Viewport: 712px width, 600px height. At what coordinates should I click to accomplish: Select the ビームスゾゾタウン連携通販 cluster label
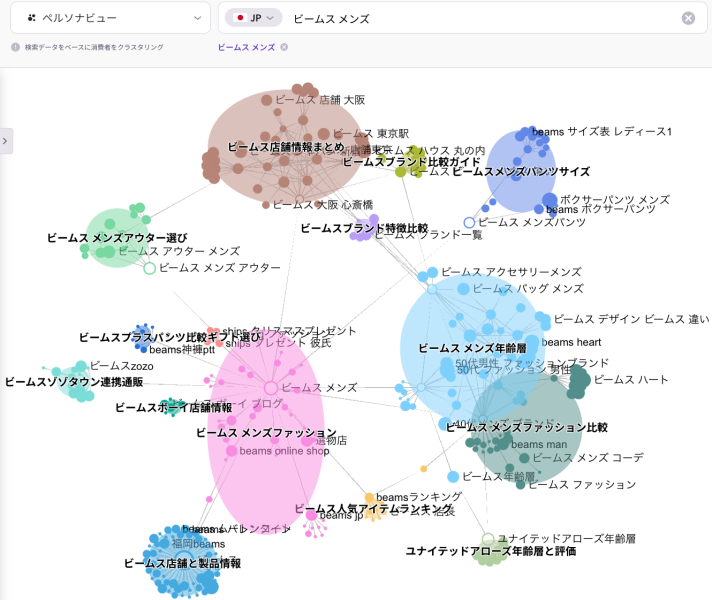pyautogui.click(x=74, y=382)
